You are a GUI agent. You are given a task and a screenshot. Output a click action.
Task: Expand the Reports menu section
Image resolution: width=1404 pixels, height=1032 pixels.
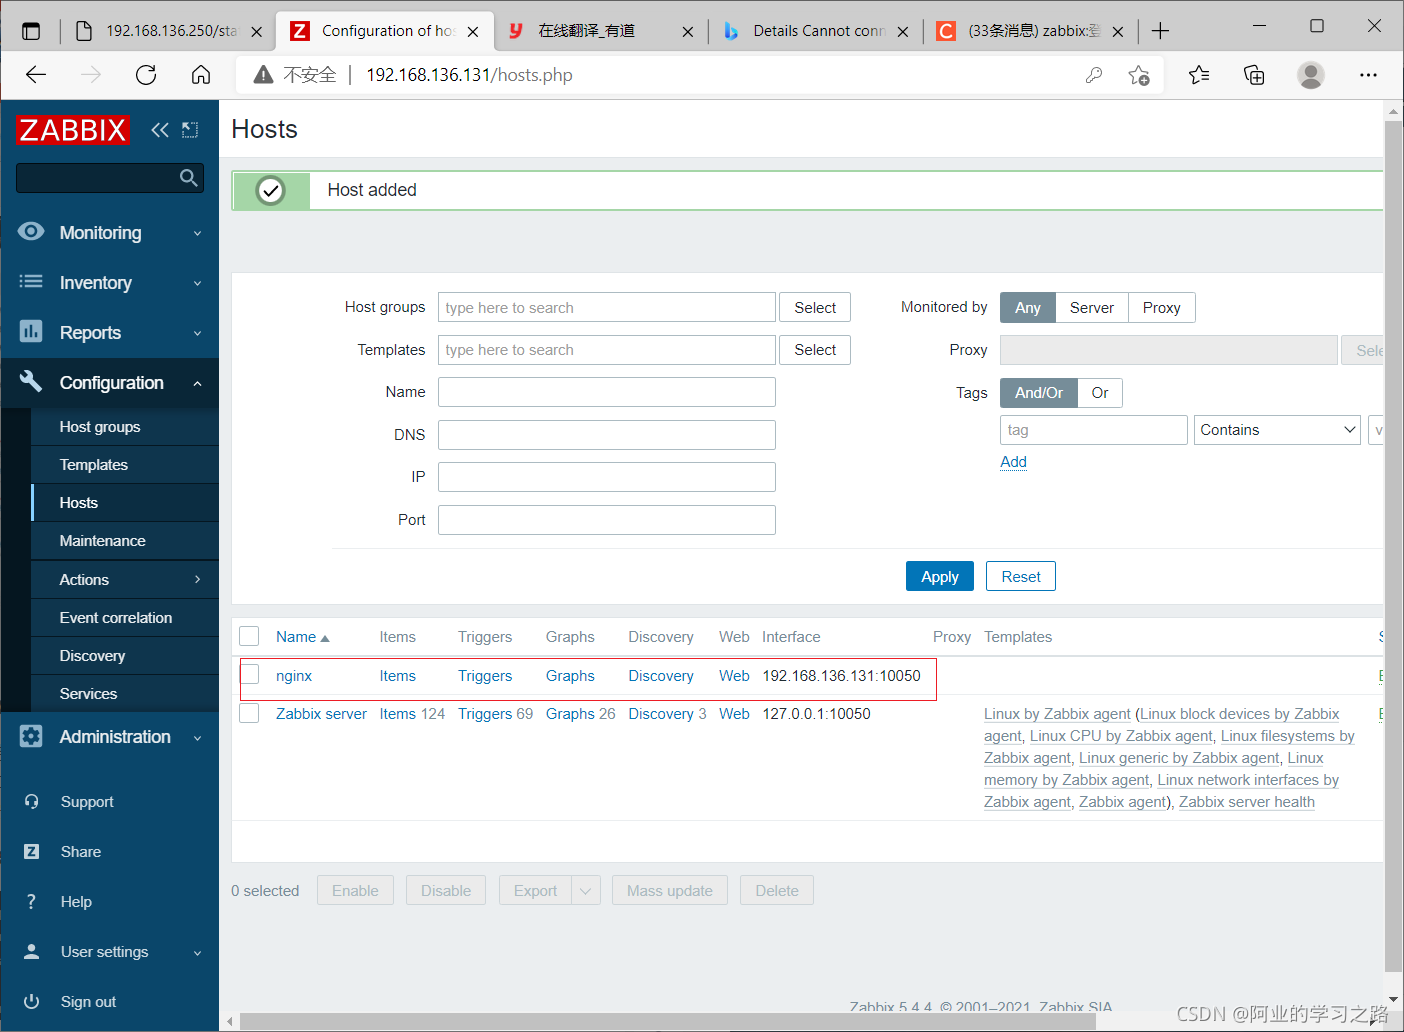point(197,333)
